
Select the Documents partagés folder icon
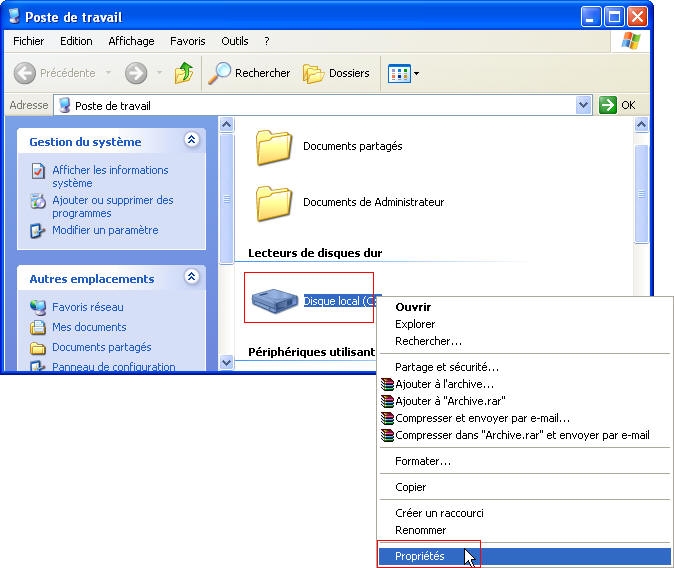[x=274, y=147]
